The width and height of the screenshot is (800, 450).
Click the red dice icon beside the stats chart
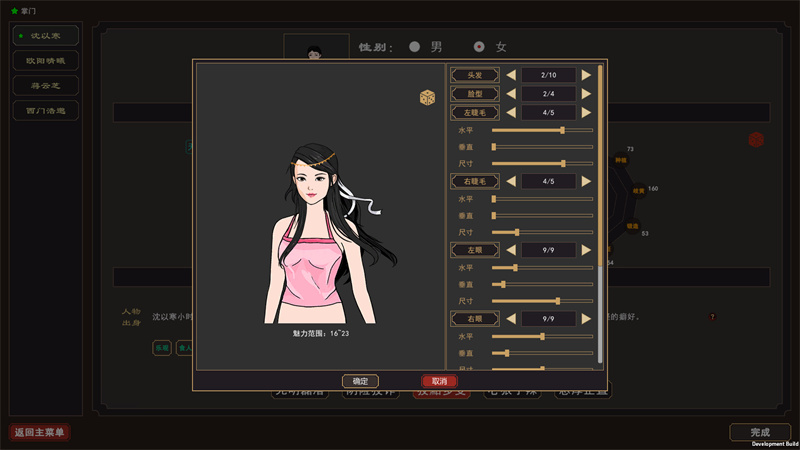[x=757, y=139]
